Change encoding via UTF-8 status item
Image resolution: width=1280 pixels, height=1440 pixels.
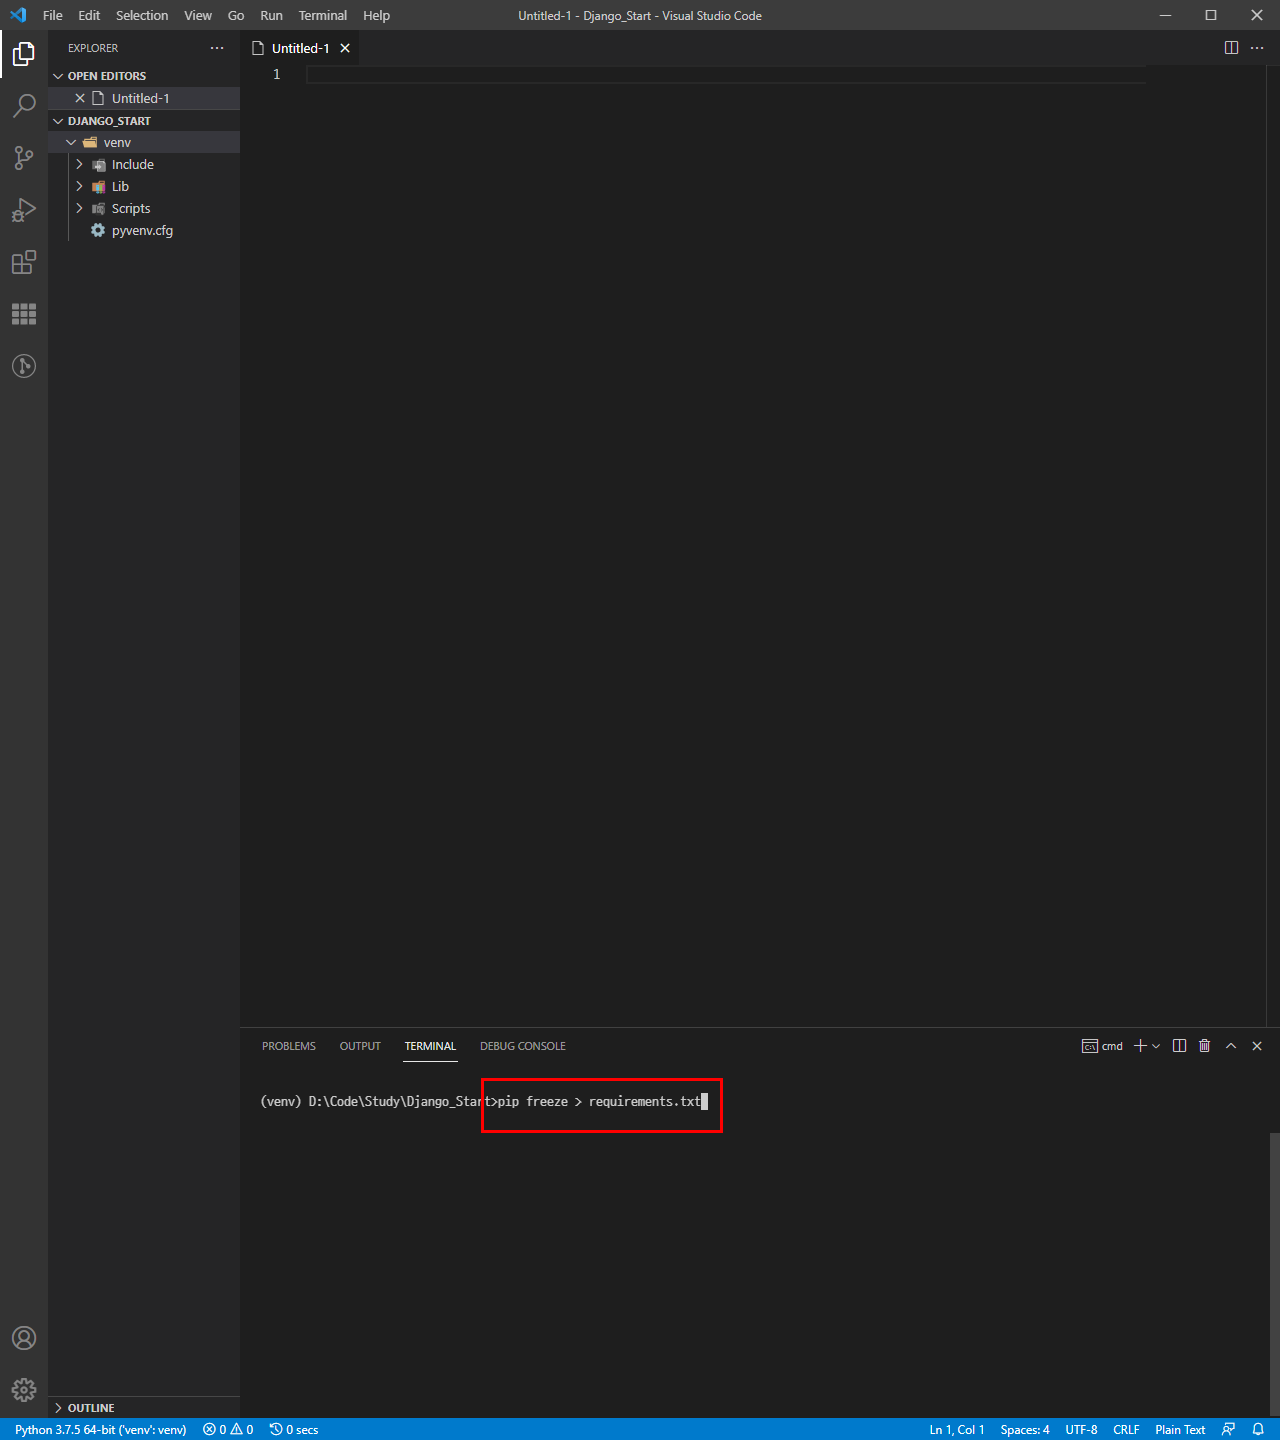[1081, 1429]
